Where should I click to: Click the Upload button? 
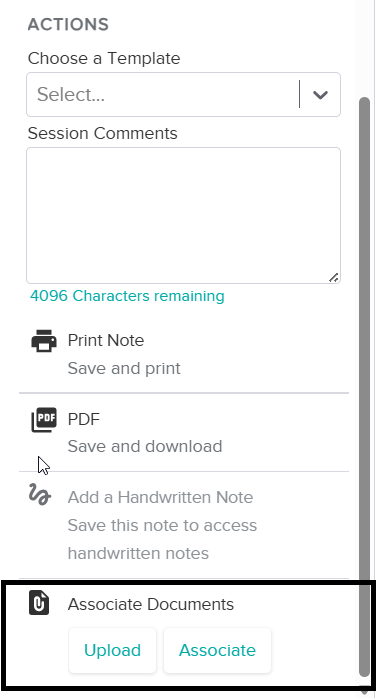[x=112, y=650]
